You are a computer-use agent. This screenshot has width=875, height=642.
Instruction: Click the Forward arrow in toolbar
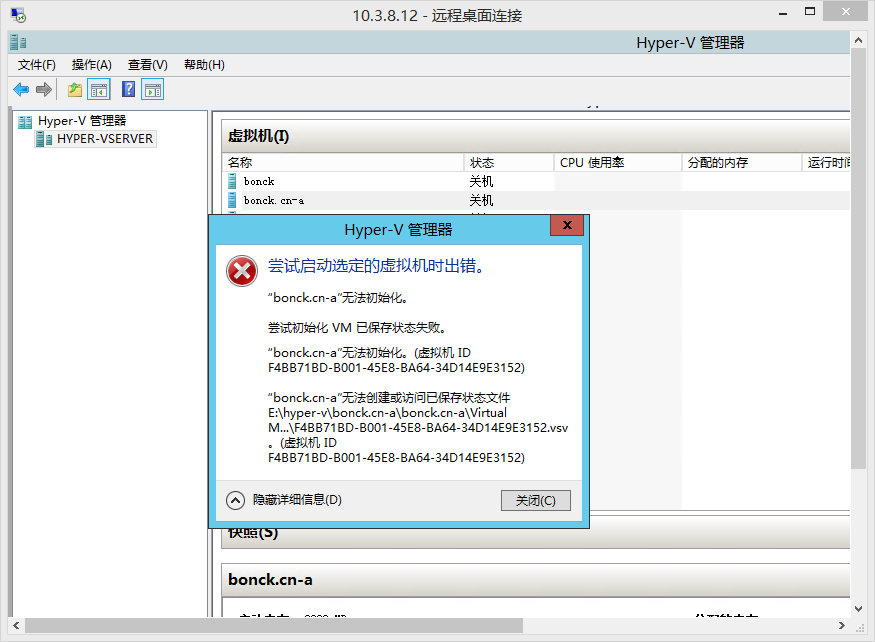pos(44,89)
